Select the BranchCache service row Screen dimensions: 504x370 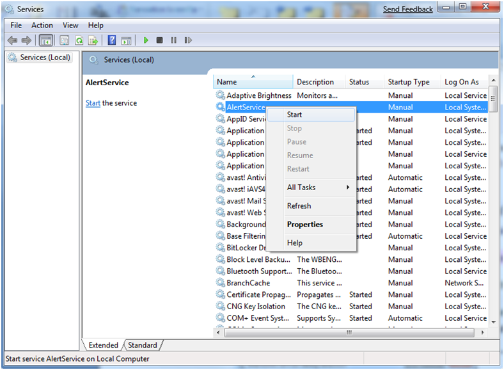click(351, 283)
